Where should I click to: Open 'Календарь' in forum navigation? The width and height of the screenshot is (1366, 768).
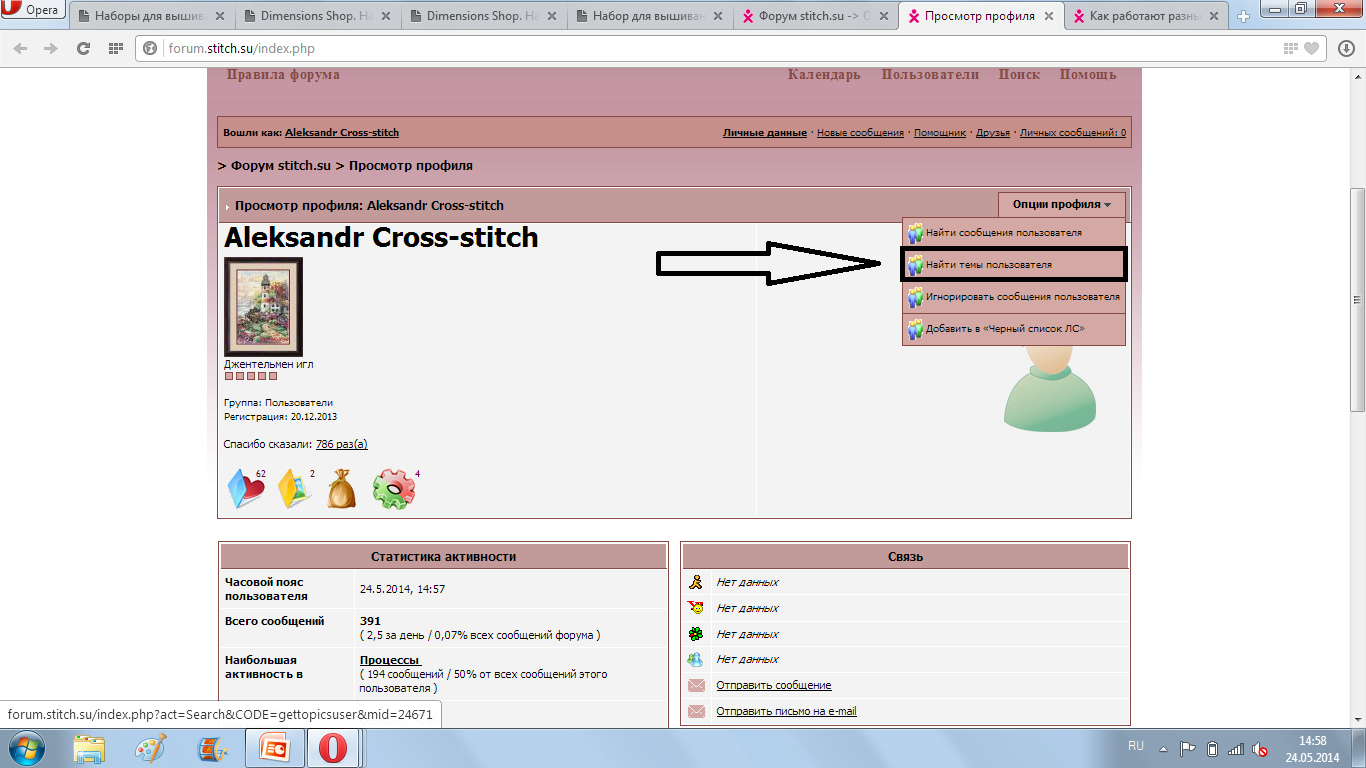point(823,75)
